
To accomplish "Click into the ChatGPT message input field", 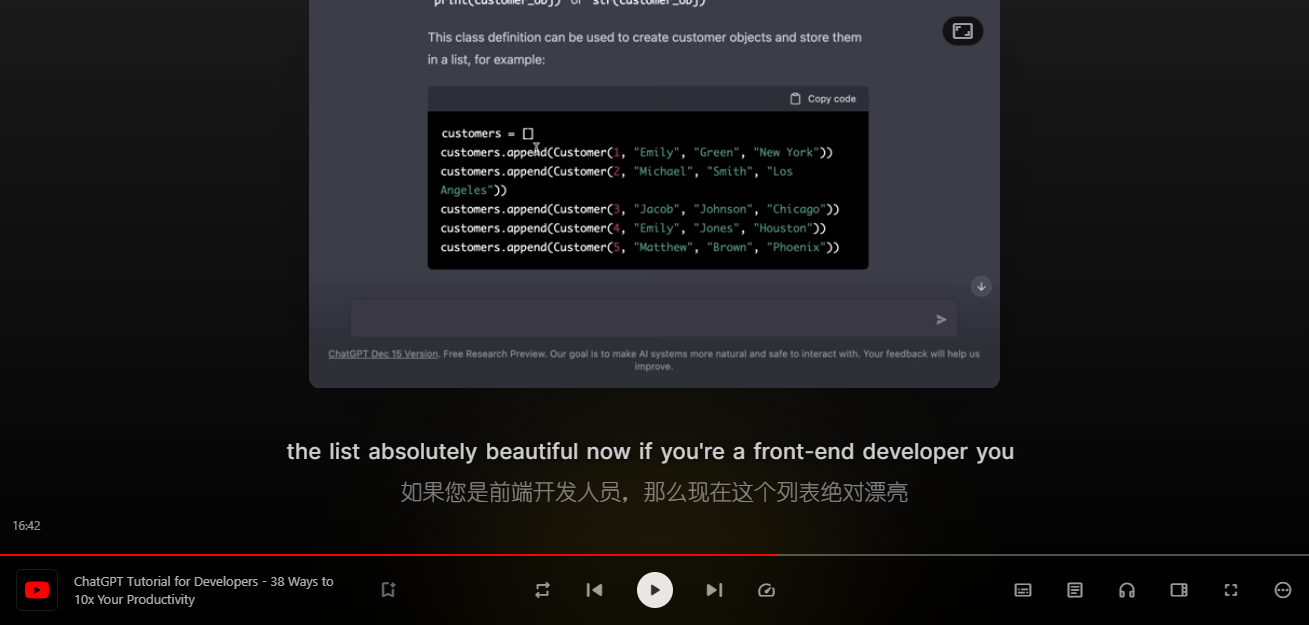I will tap(654, 319).
